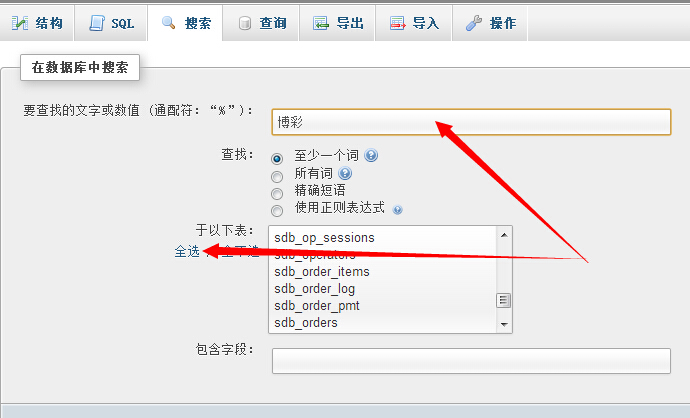Viewport: 690px width, 418px height.
Task: Choose the 使用正则表达式 radio option
Action: pyautogui.click(x=277, y=210)
